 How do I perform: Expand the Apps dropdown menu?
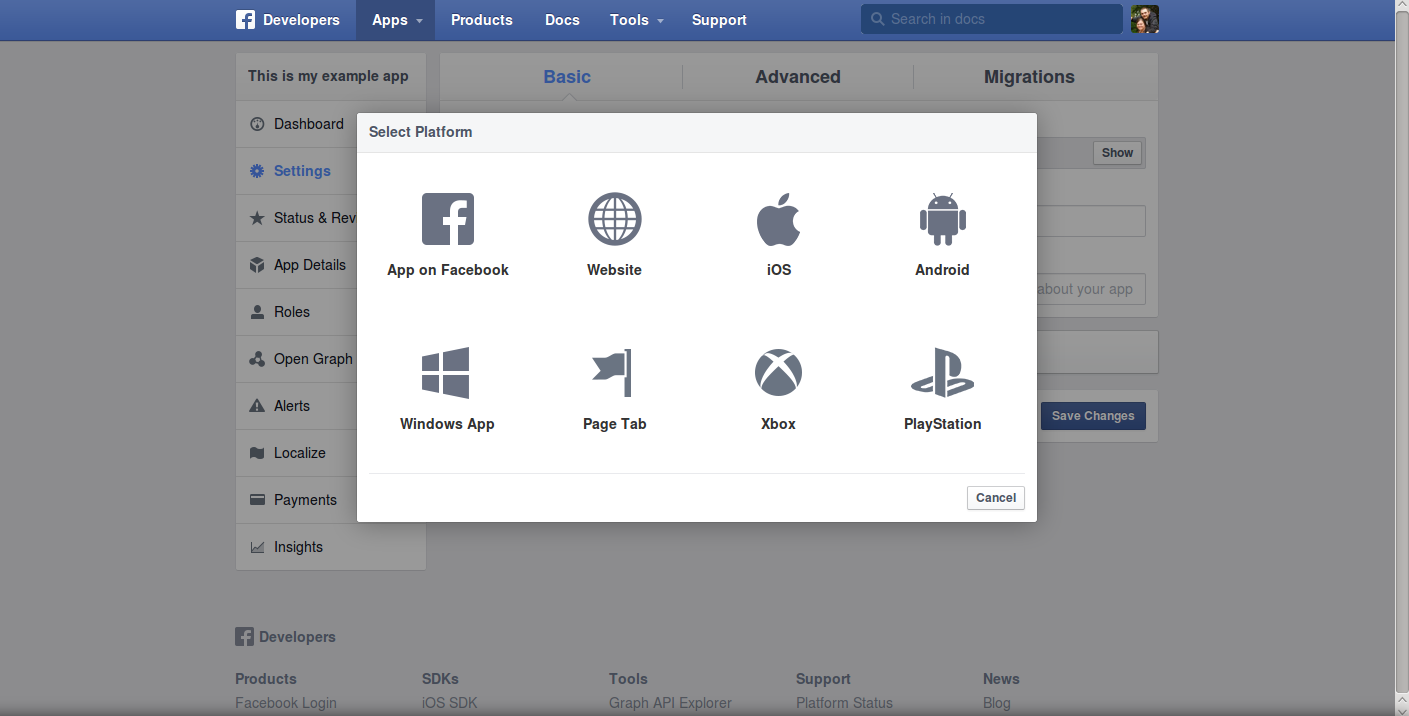396,20
